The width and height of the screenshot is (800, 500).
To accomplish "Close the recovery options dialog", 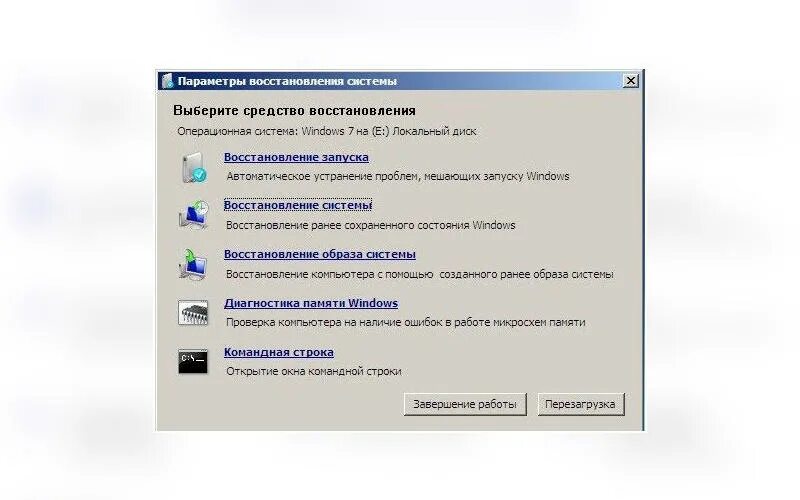I will coord(631,81).
